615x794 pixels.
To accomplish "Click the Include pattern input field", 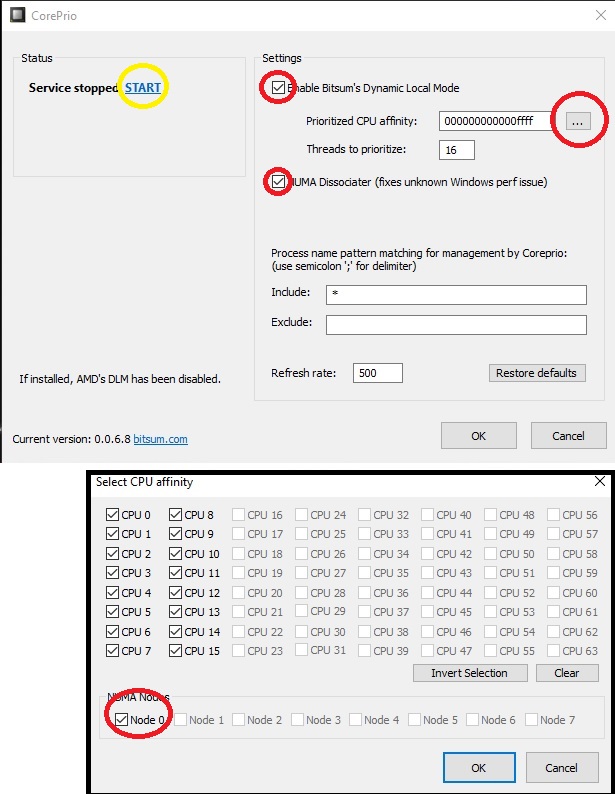I will click(x=456, y=295).
